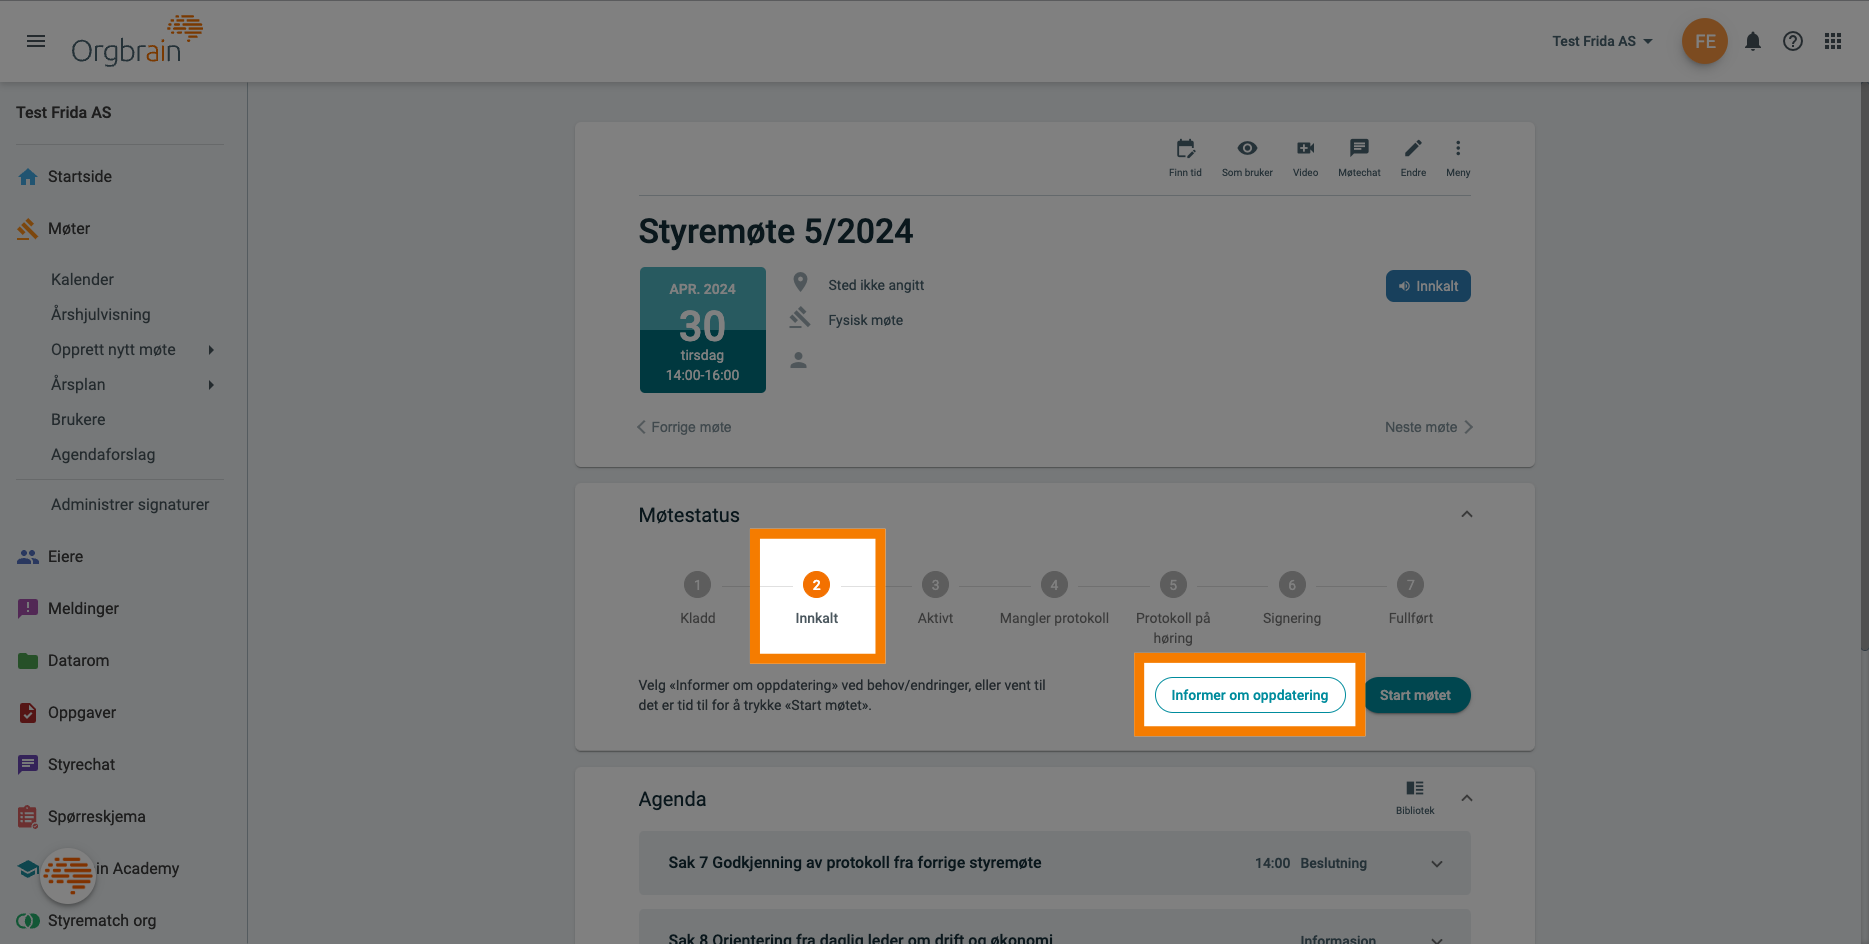The height and width of the screenshot is (944, 1869).
Task: Collapse the Møtestatus section
Action: tap(1467, 514)
